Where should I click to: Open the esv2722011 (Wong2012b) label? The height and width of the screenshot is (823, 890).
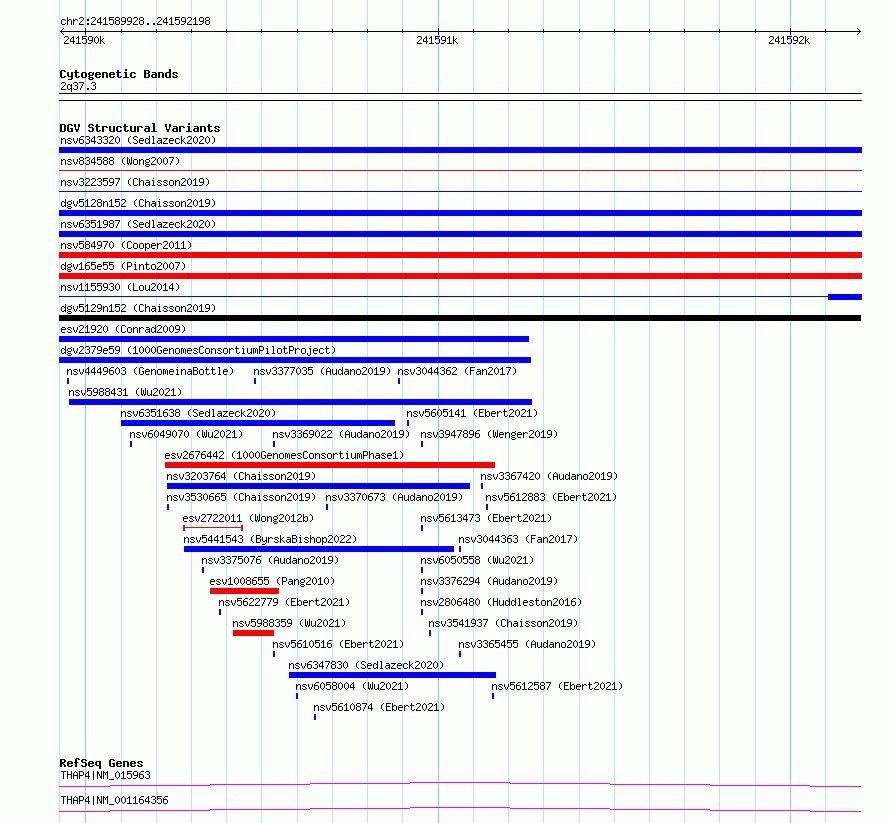click(248, 518)
